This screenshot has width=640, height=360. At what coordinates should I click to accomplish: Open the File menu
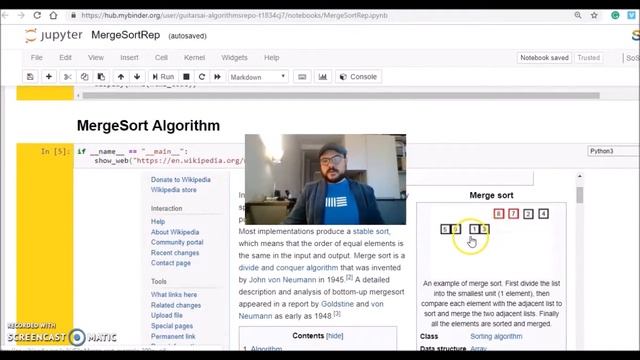(x=36, y=58)
